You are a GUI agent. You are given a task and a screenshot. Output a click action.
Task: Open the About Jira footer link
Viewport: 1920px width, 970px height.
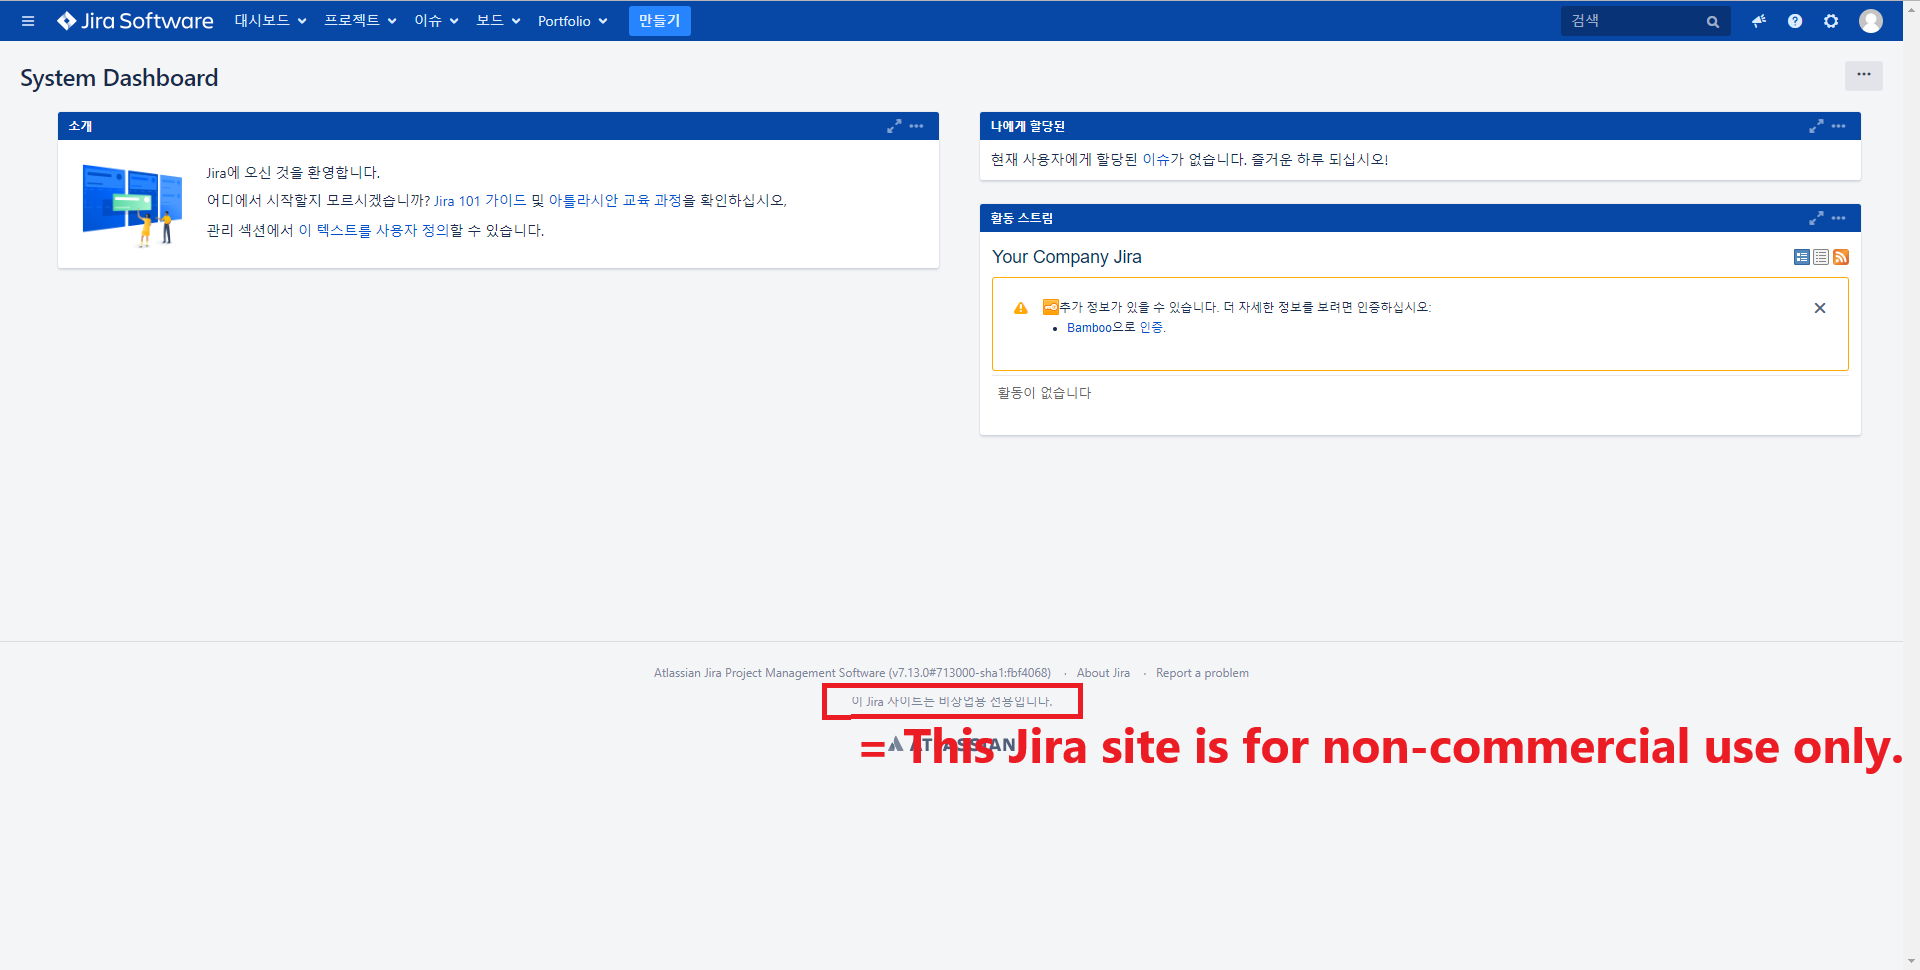(x=1103, y=673)
